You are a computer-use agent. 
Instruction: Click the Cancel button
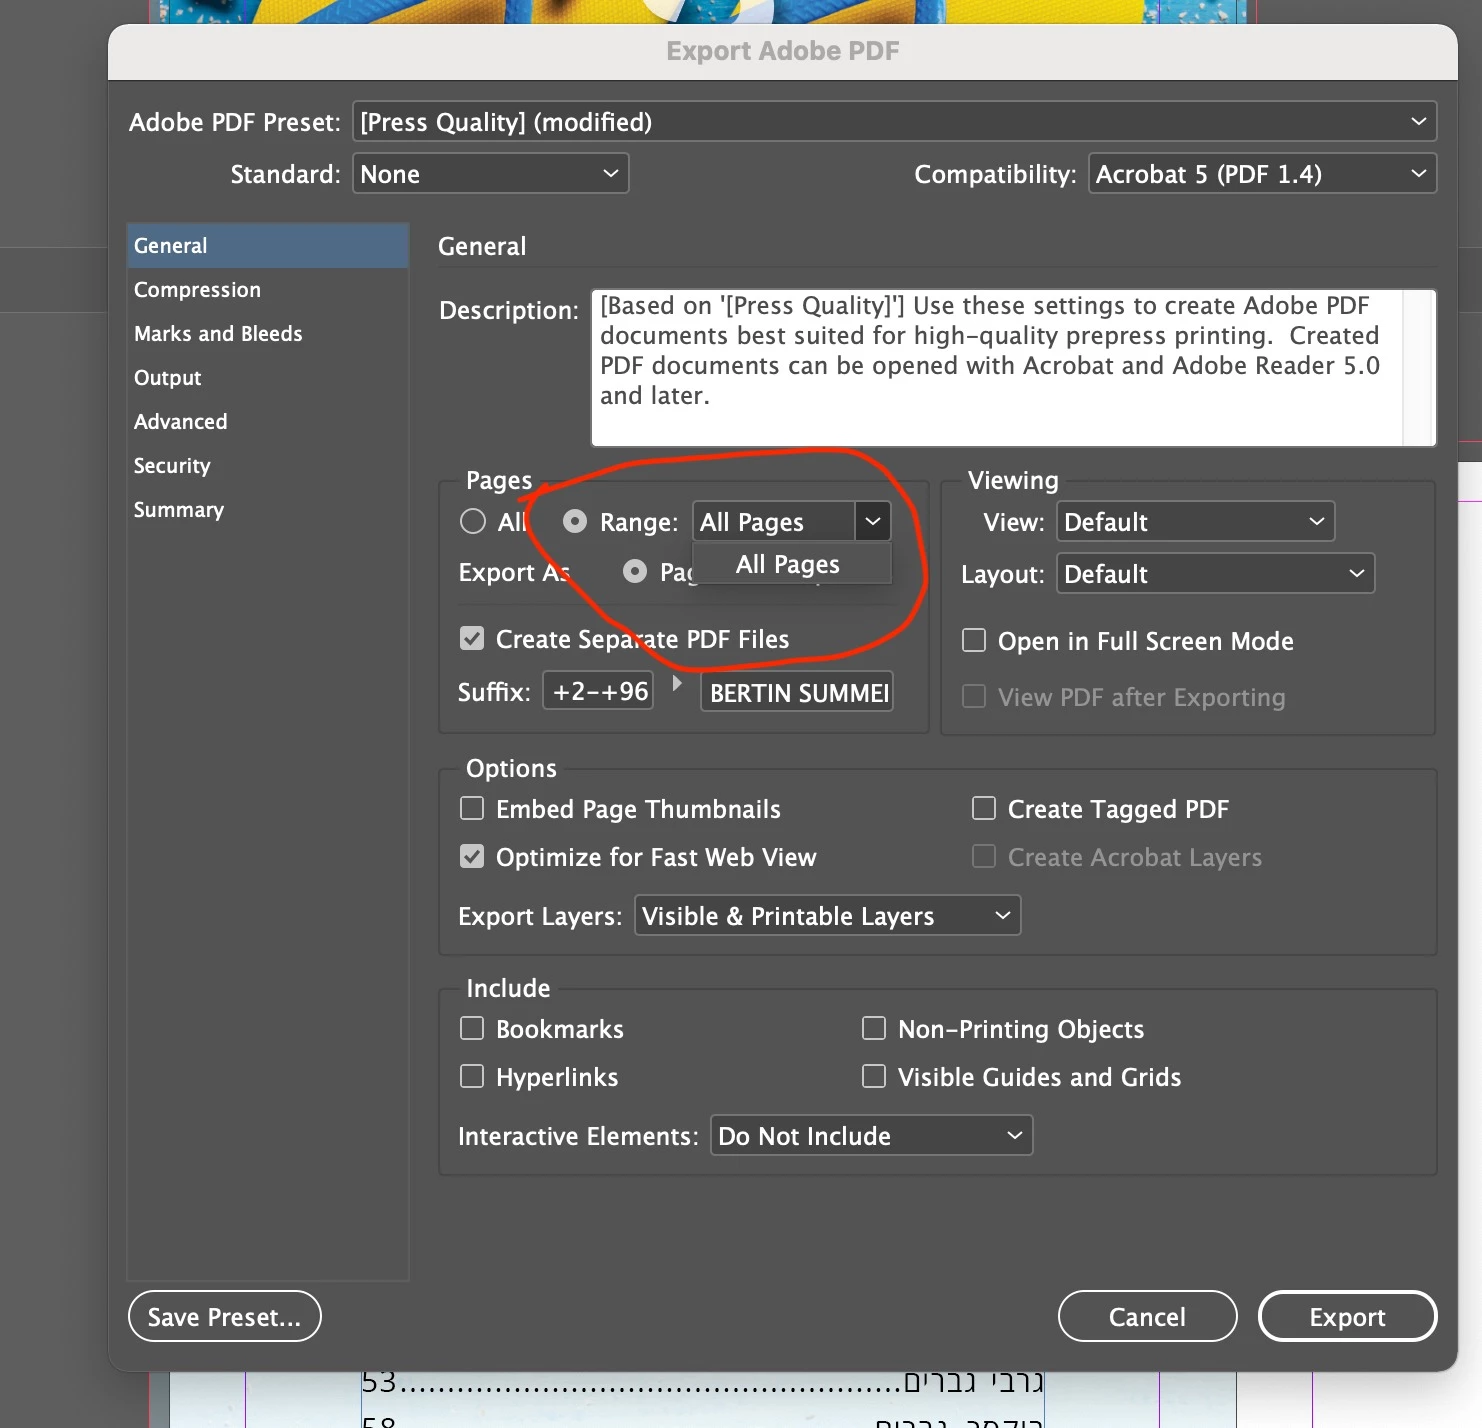[x=1148, y=1317]
